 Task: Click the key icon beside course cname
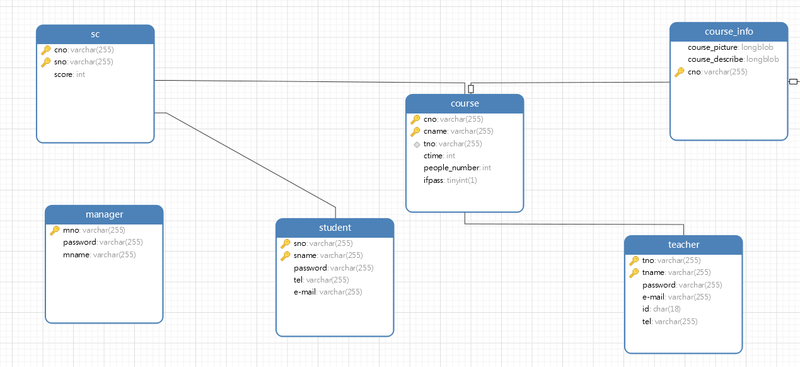(x=415, y=132)
